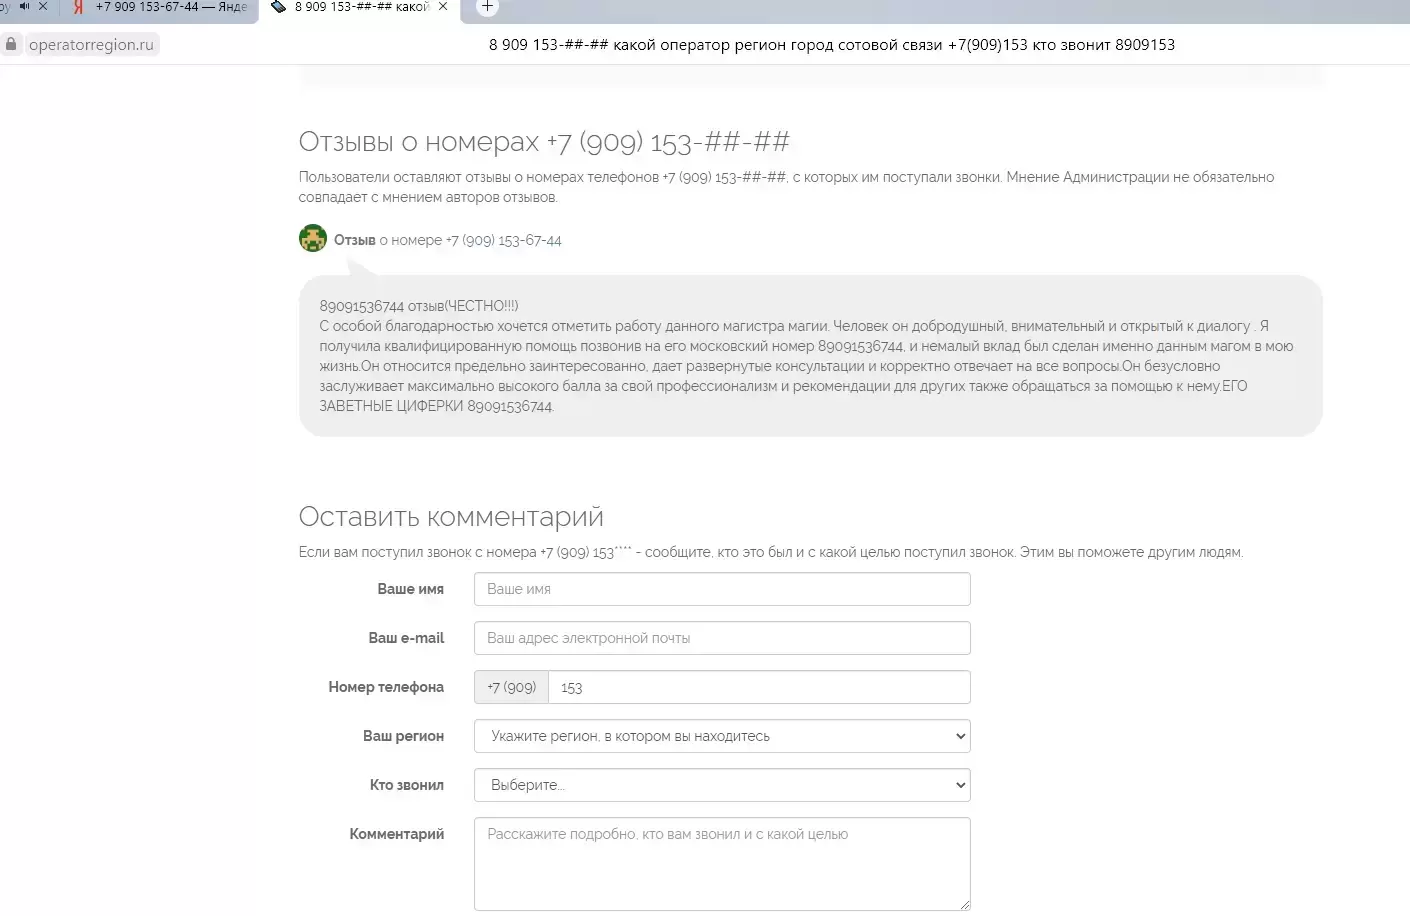Viewport: 1410px width, 916px height.
Task: Click the Yandex favicon on the second tab
Action: (x=78, y=7)
